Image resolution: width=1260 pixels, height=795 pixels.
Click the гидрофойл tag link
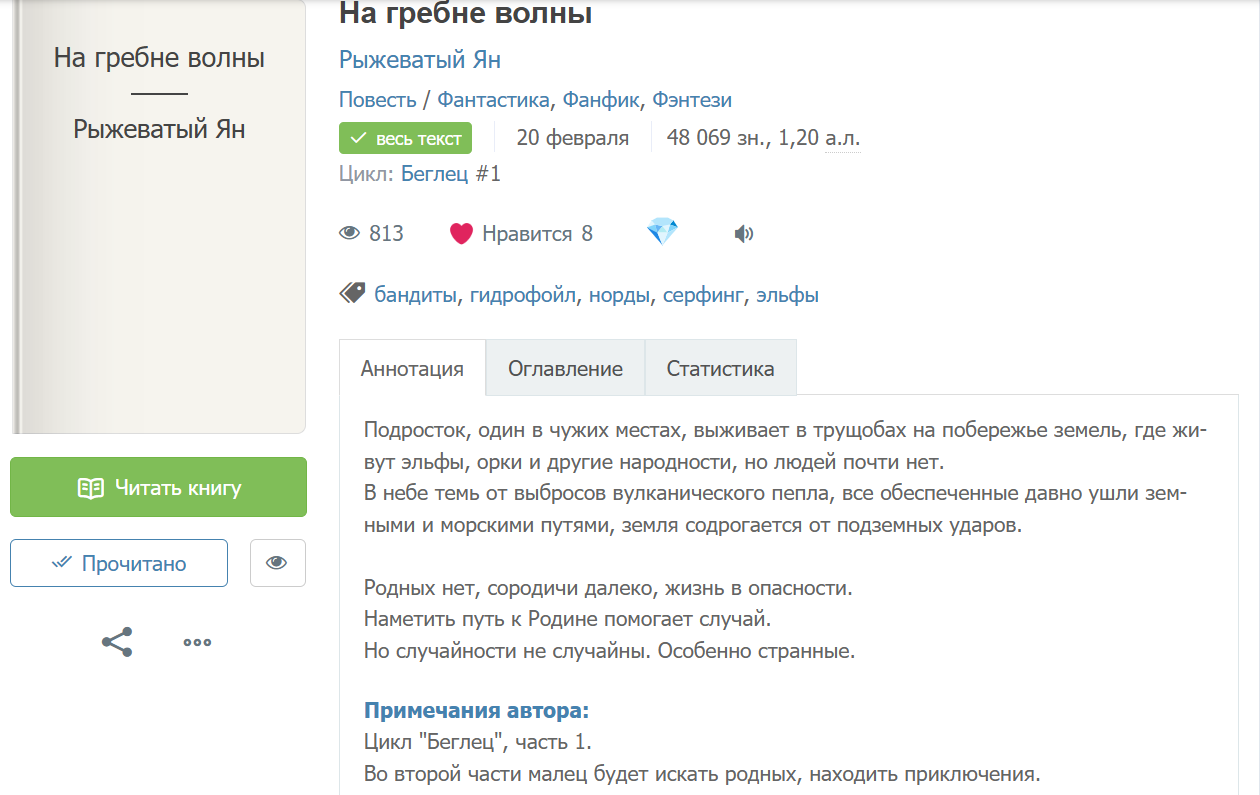(x=523, y=295)
